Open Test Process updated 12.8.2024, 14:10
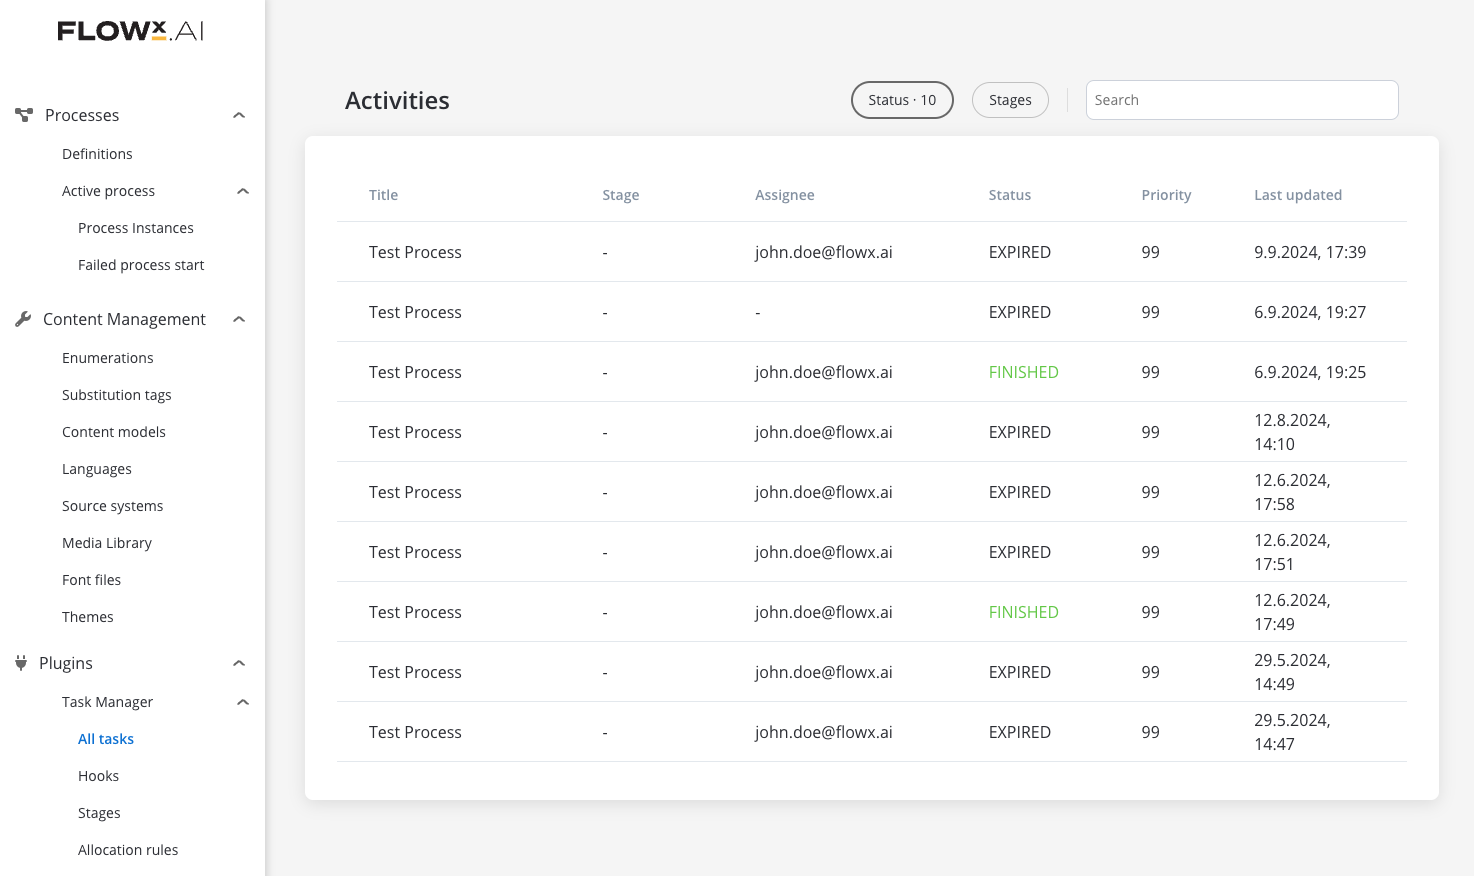 click(x=872, y=432)
